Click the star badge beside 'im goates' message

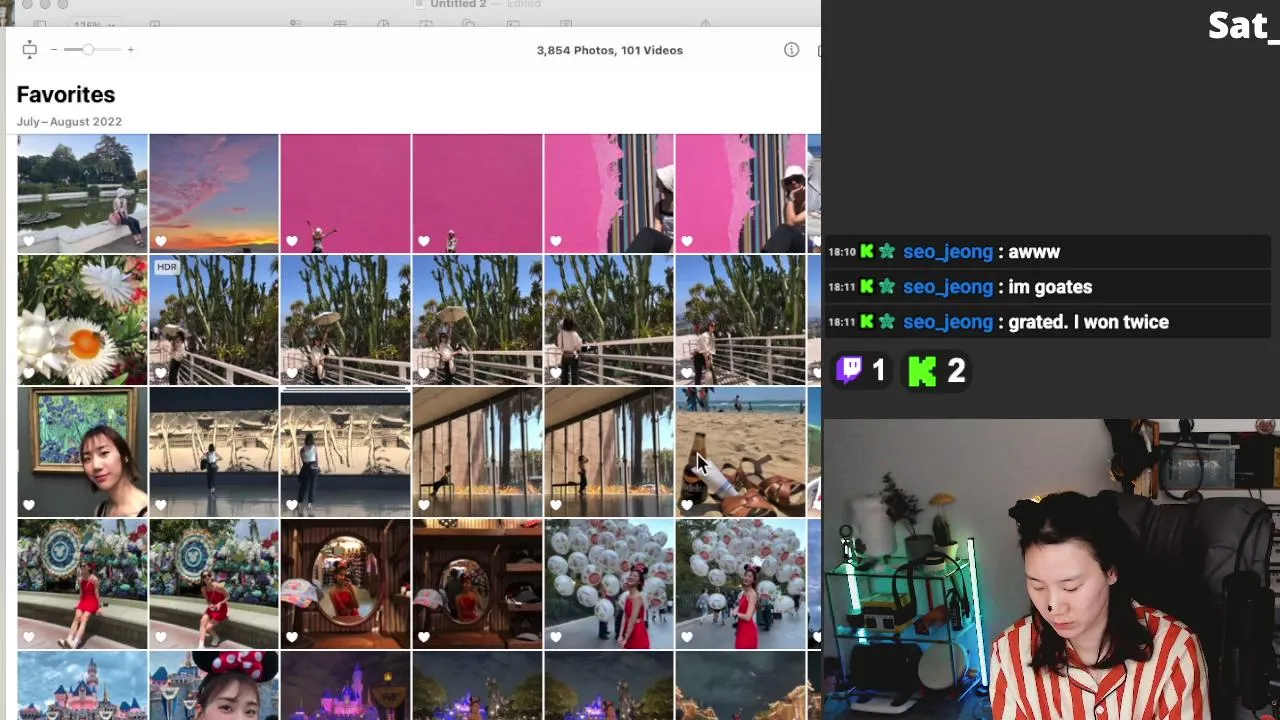[887, 287]
